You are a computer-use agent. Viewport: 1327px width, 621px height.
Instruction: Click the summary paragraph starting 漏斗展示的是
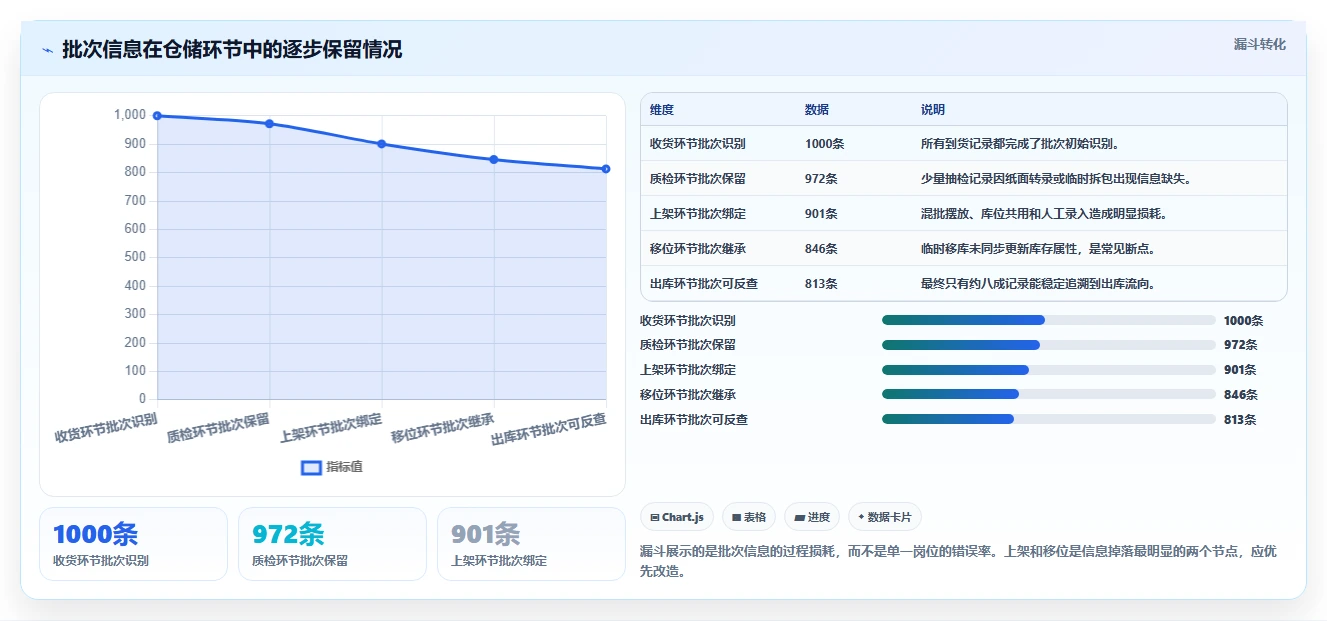point(957,562)
